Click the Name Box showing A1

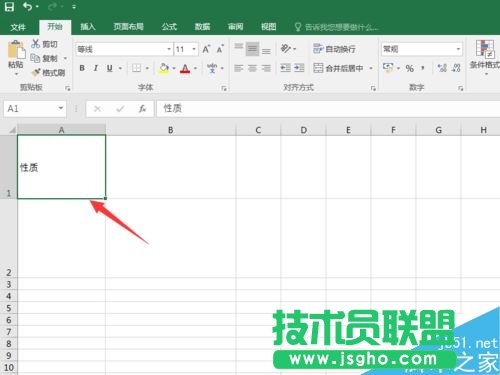35,109
